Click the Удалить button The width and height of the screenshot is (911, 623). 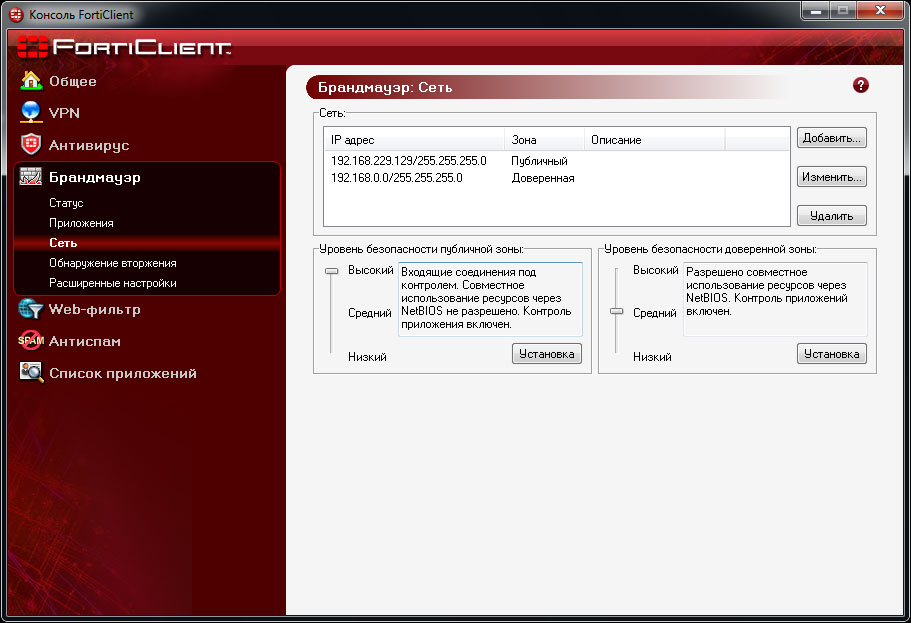click(831, 216)
